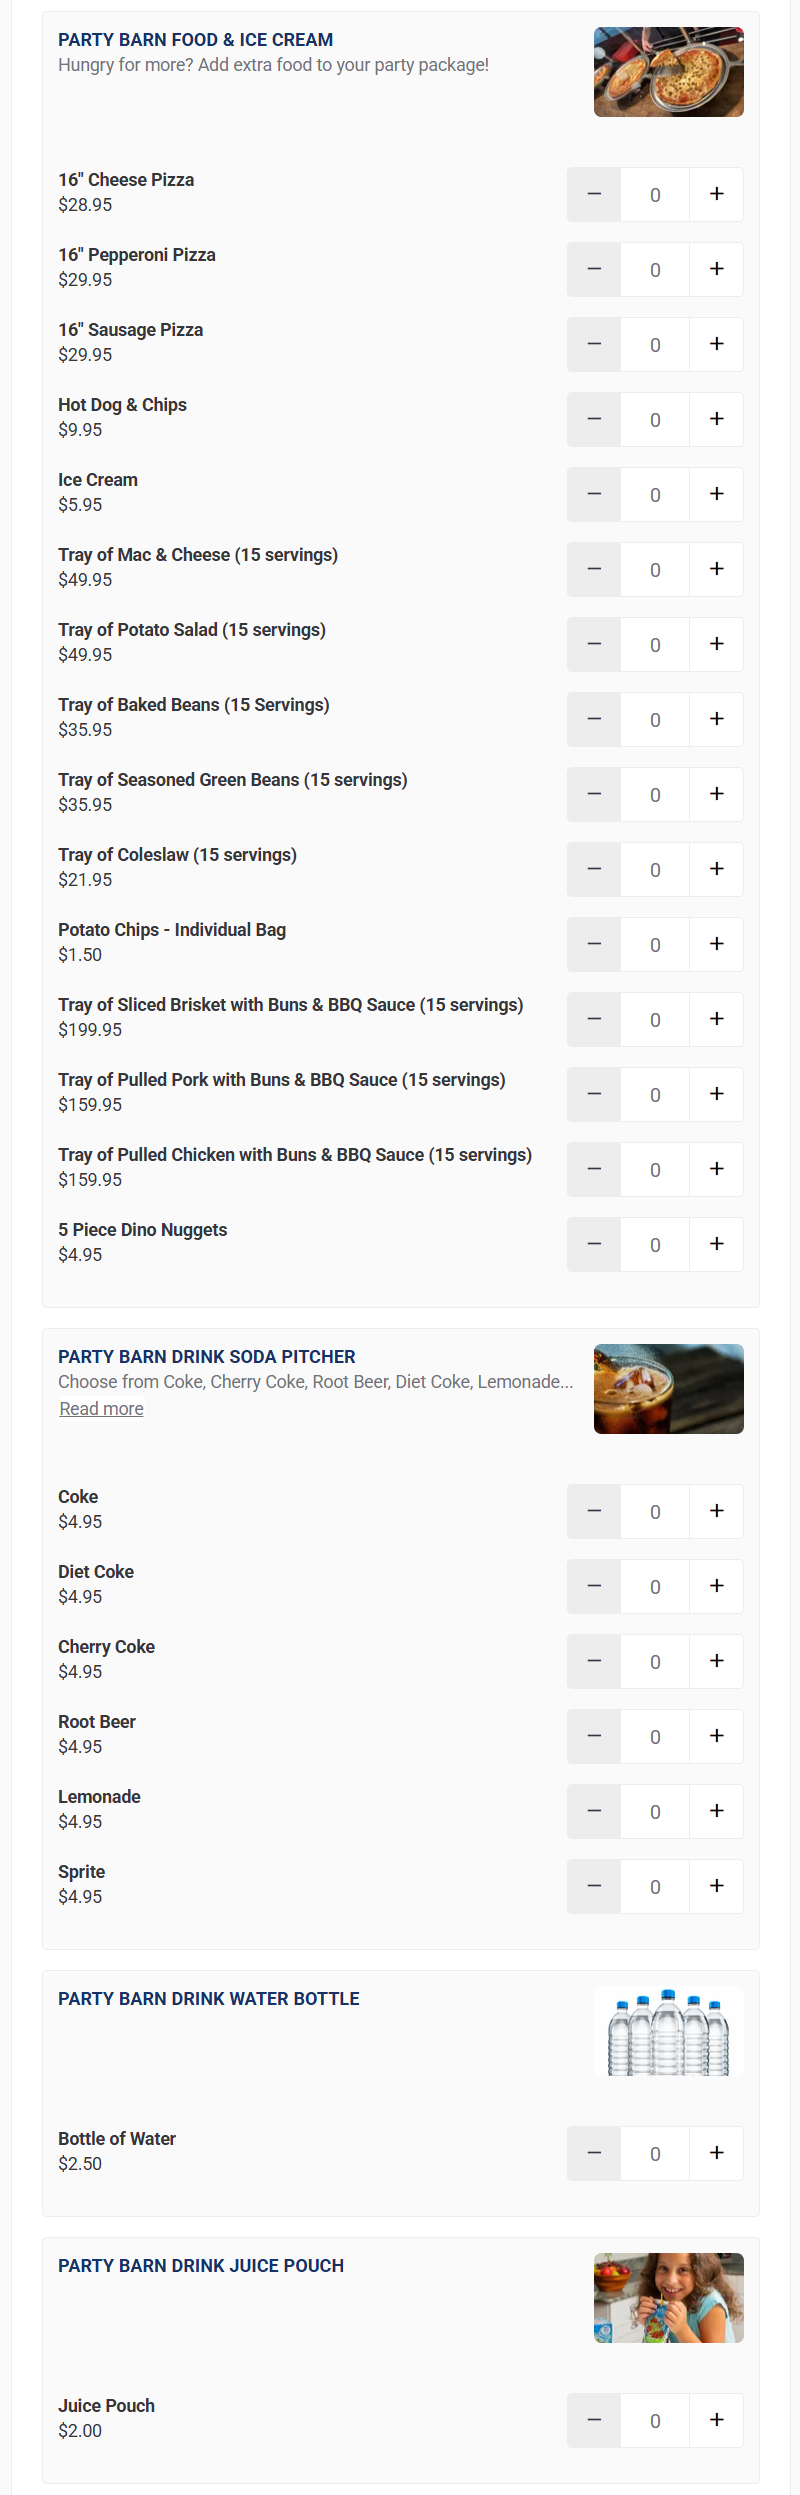The image size is (800, 2495).
Task: Increase Juice Pouch quantity
Action: coord(716,2420)
